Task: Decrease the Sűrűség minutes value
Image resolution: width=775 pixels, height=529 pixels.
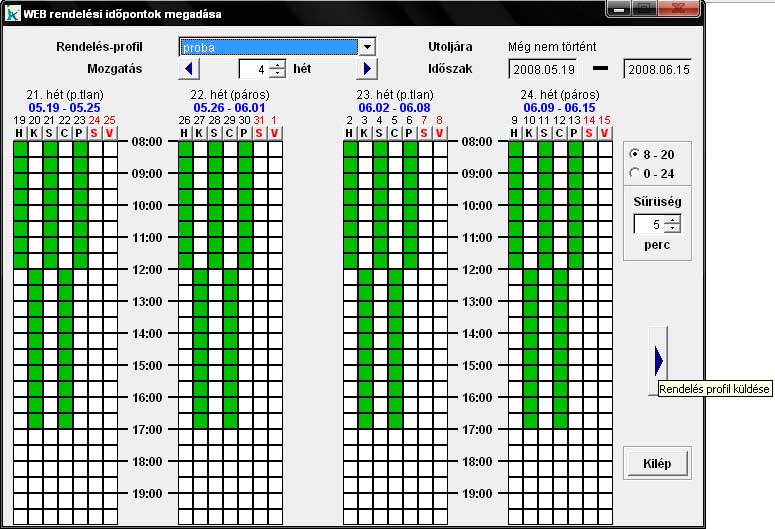Action: [x=672, y=230]
